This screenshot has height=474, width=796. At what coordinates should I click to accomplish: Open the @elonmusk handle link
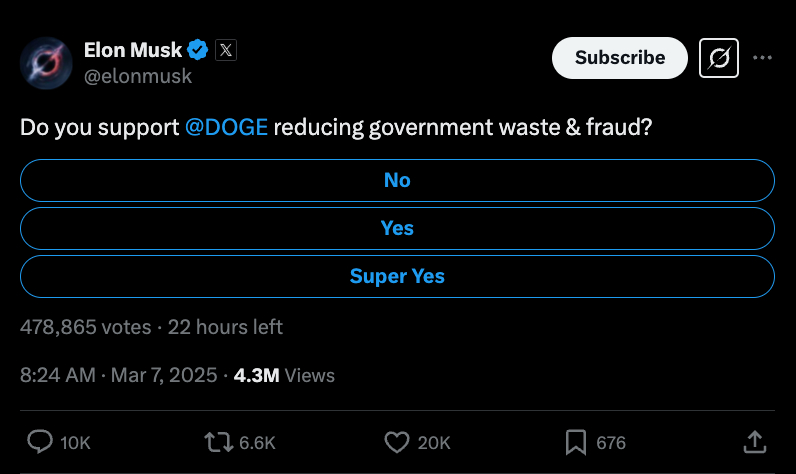coord(138,76)
